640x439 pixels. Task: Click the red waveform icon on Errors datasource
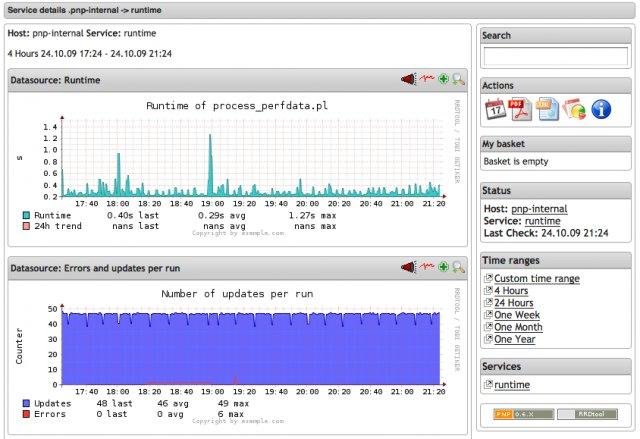[x=426, y=268]
